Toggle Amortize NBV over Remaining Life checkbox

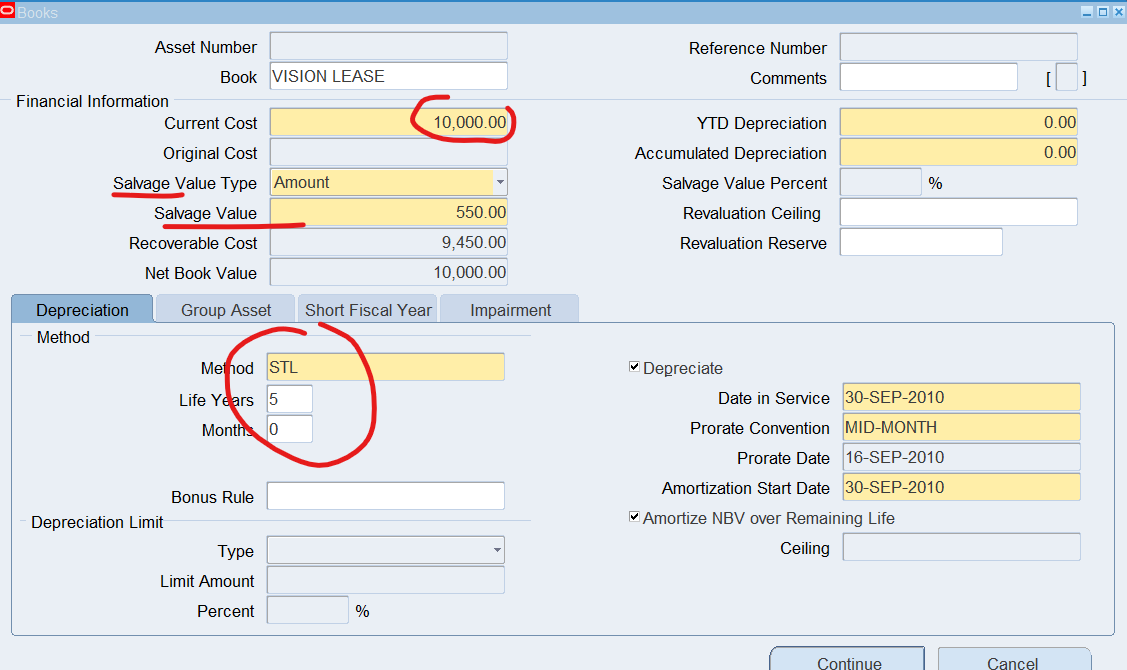[634, 517]
